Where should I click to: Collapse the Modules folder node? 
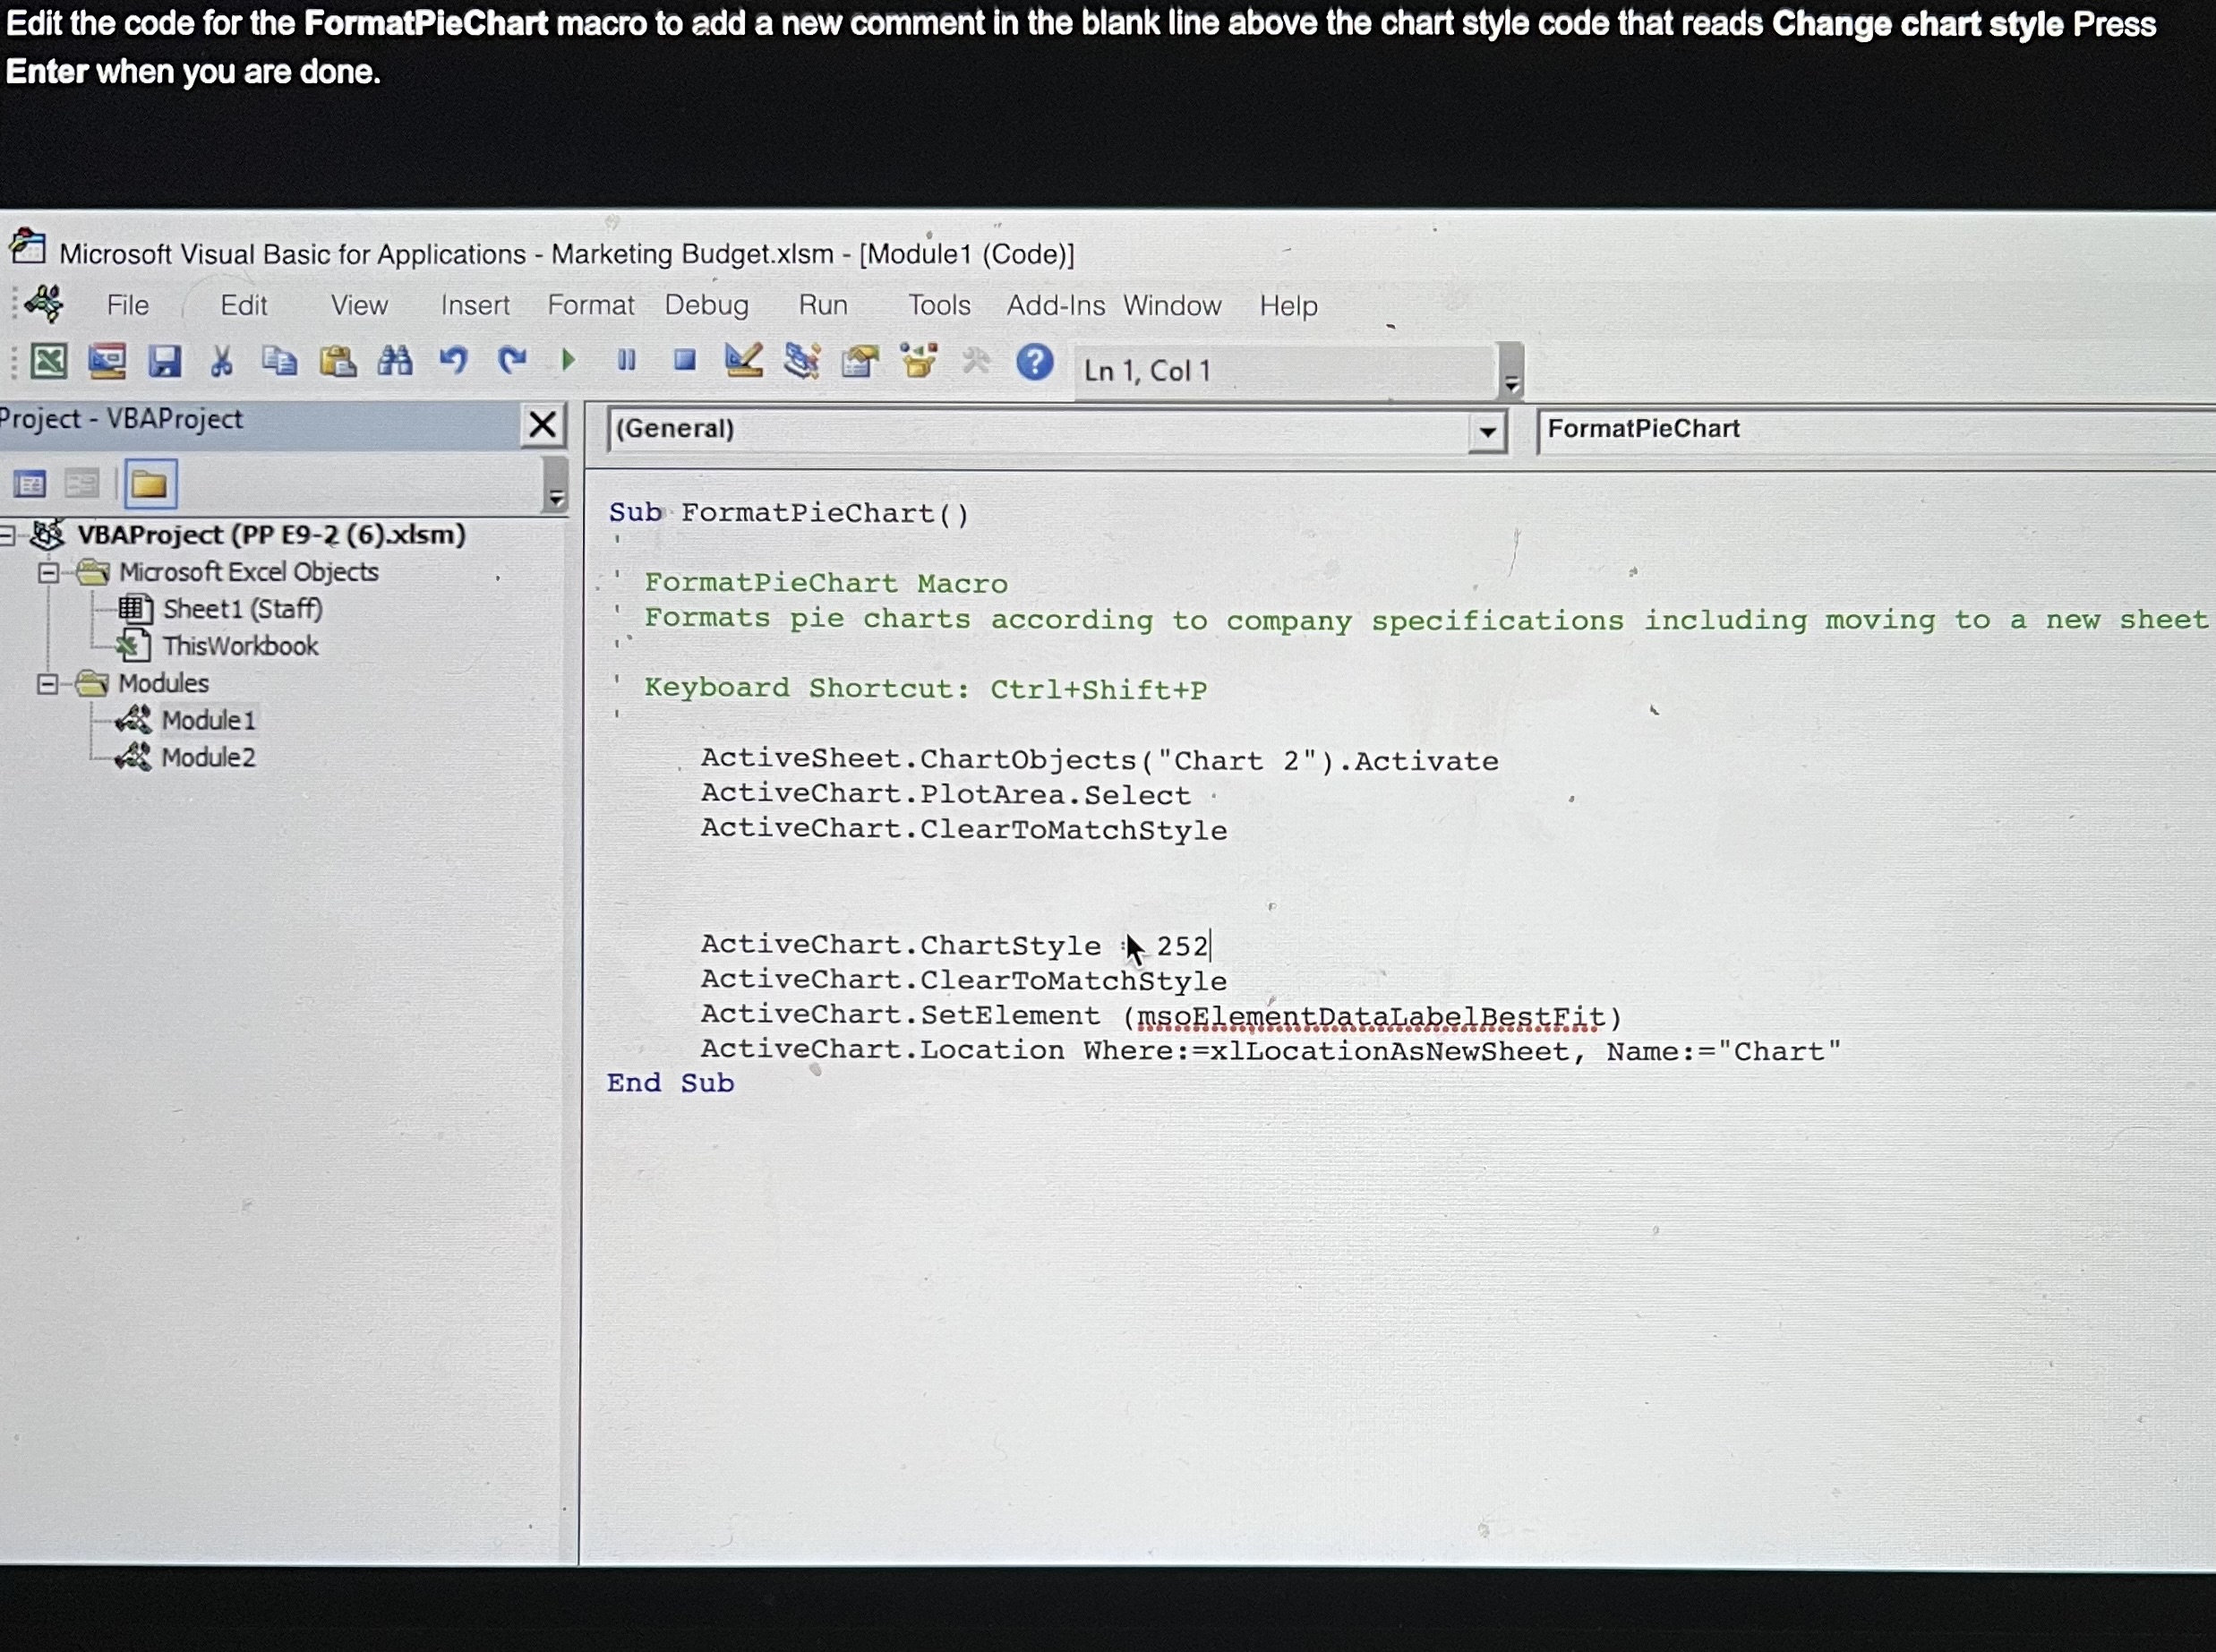(47, 685)
